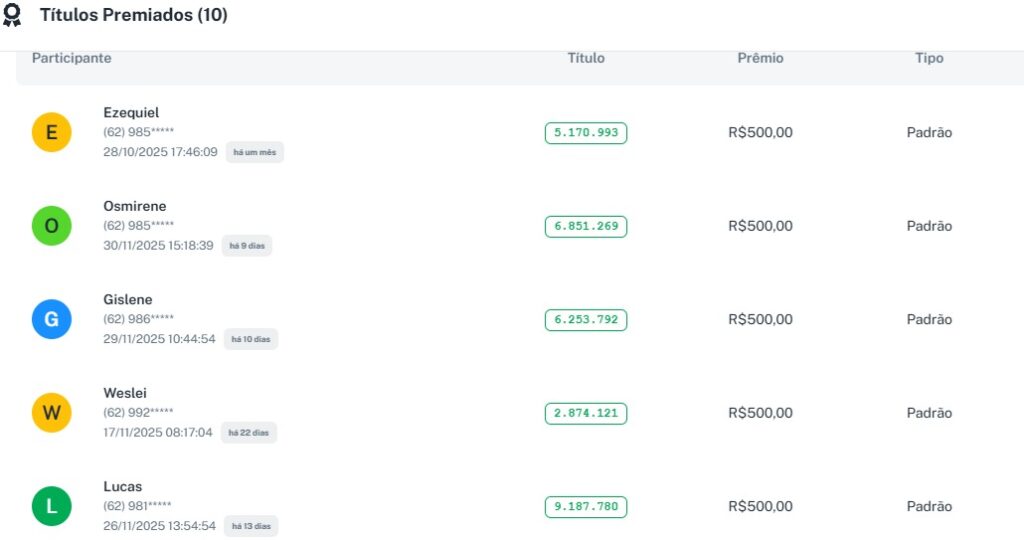This screenshot has width=1024, height=540.
Task: Click Ezequiel's yellow E avatar
Action: click(52, 132)
